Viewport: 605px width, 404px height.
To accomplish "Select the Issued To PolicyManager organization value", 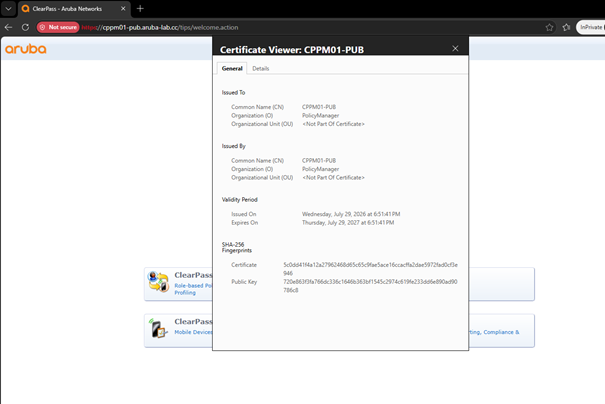I will click(x=320, y=115).
